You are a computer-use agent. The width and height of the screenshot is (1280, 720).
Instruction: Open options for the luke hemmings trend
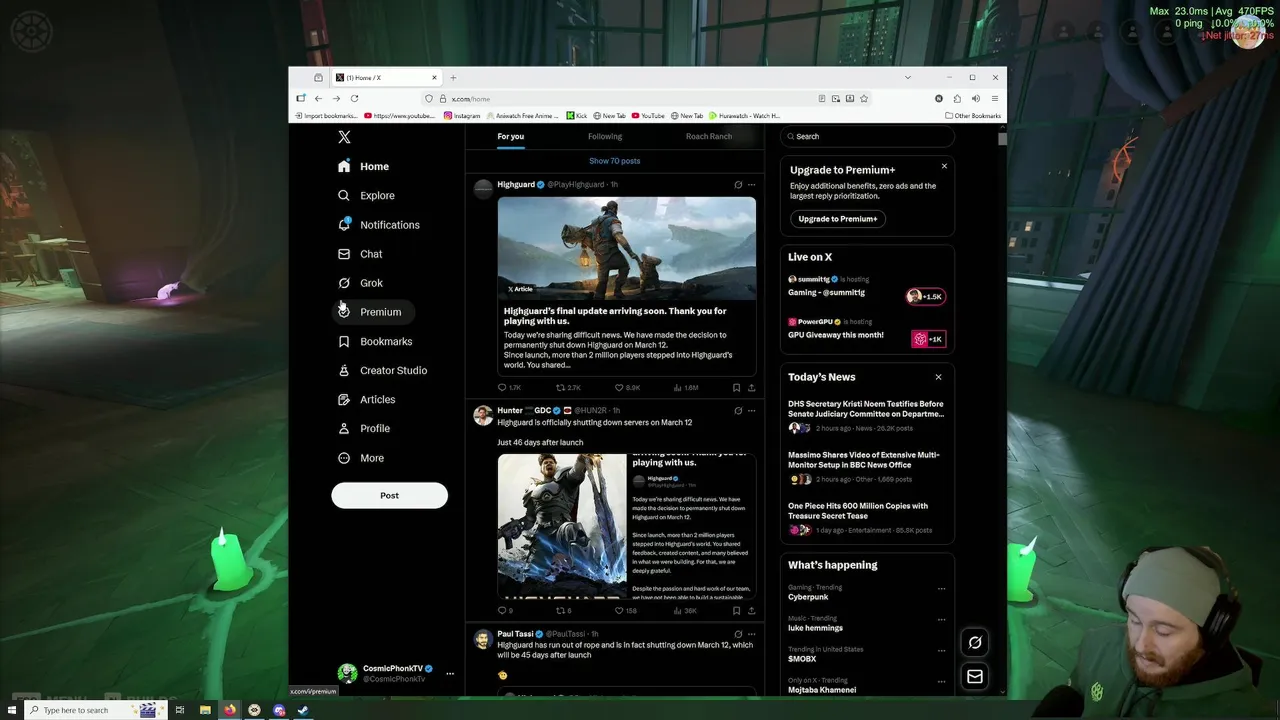click(941, 620)
